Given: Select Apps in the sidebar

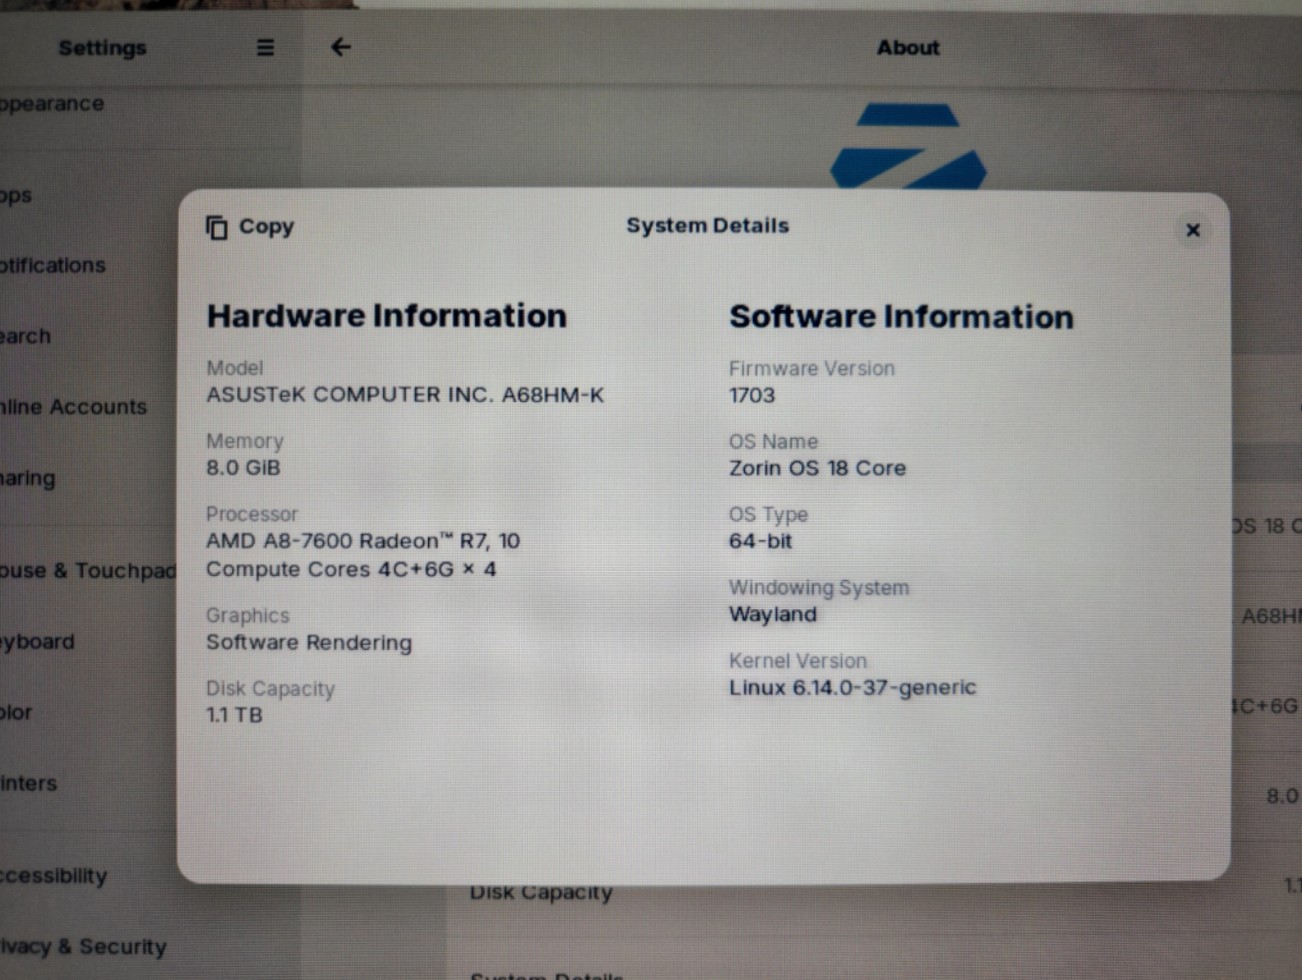Looking at the screenshot, I should tap(17, 196).
